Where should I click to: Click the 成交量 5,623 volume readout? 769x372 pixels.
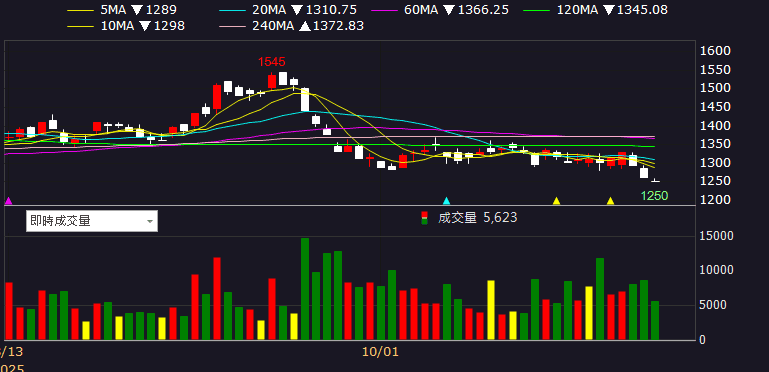(x=478, y=218)
